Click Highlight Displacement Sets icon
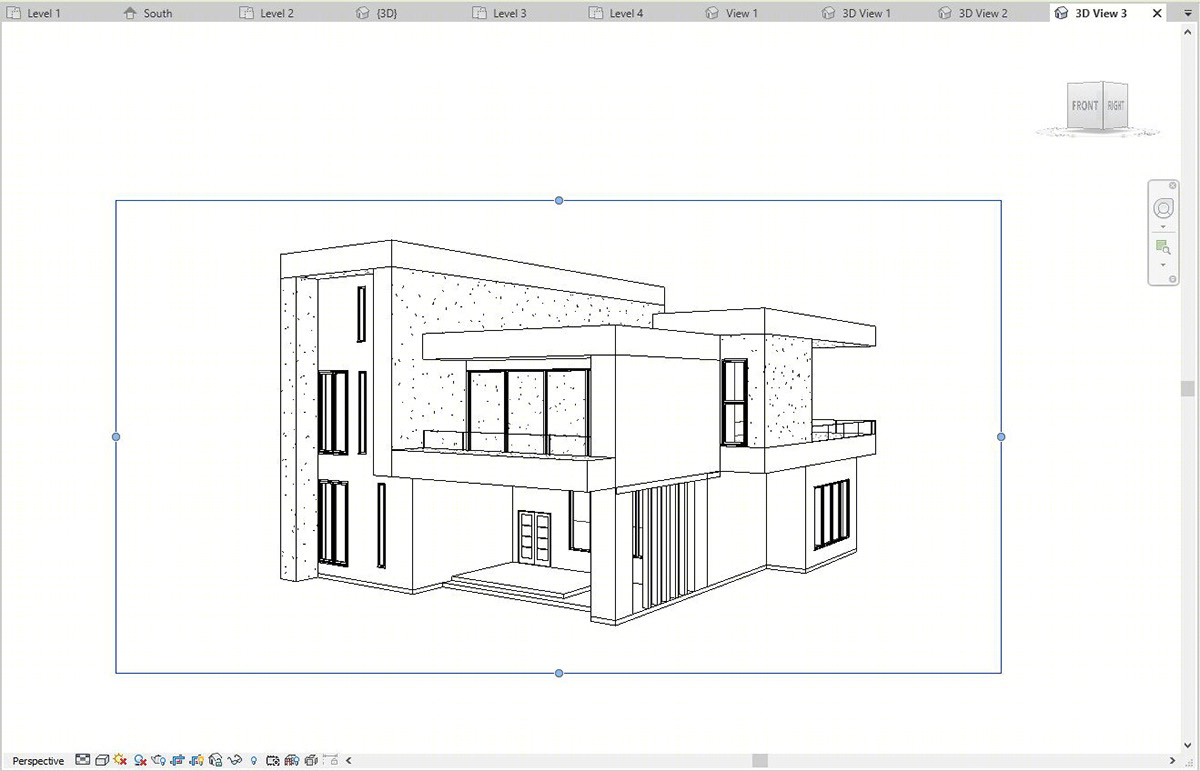Image resolution: width=1200 pixels, height=771 pixels. [310, 761]
